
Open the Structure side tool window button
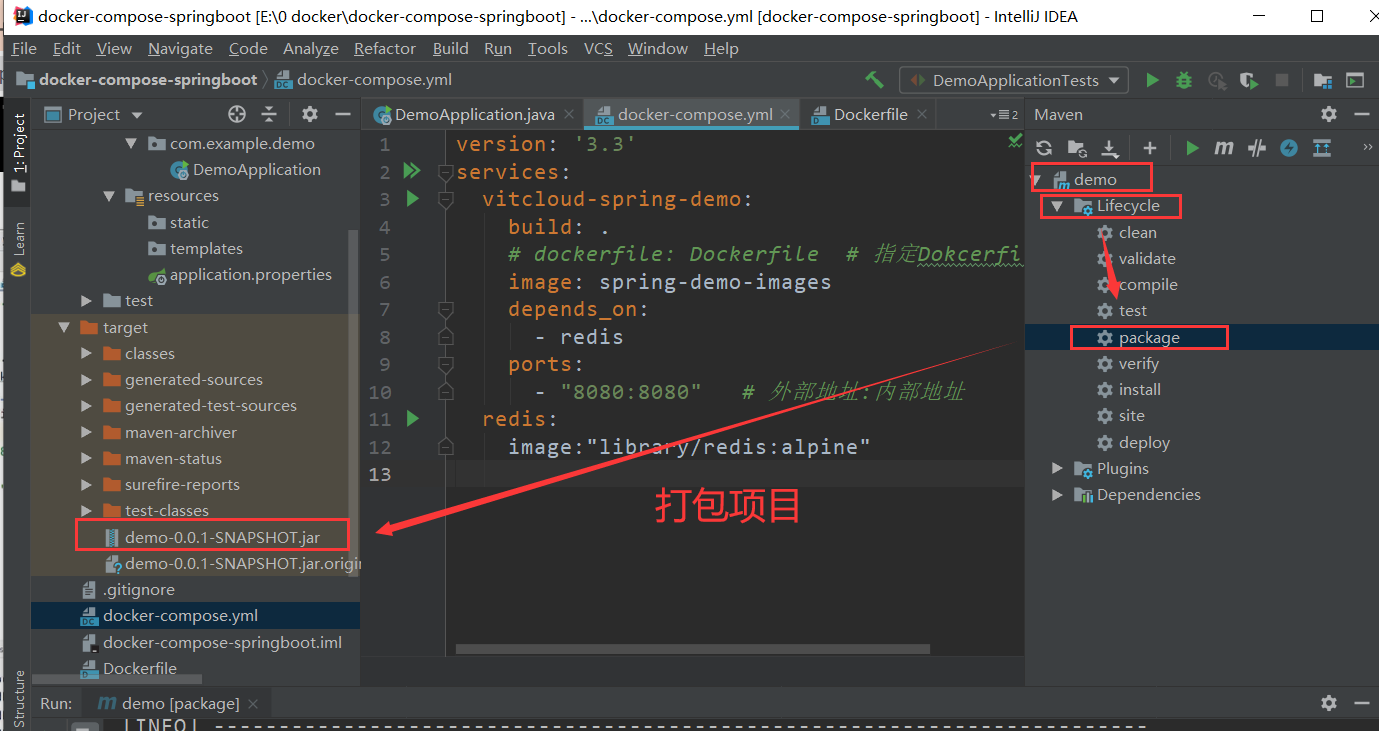[x=18, y=698]
